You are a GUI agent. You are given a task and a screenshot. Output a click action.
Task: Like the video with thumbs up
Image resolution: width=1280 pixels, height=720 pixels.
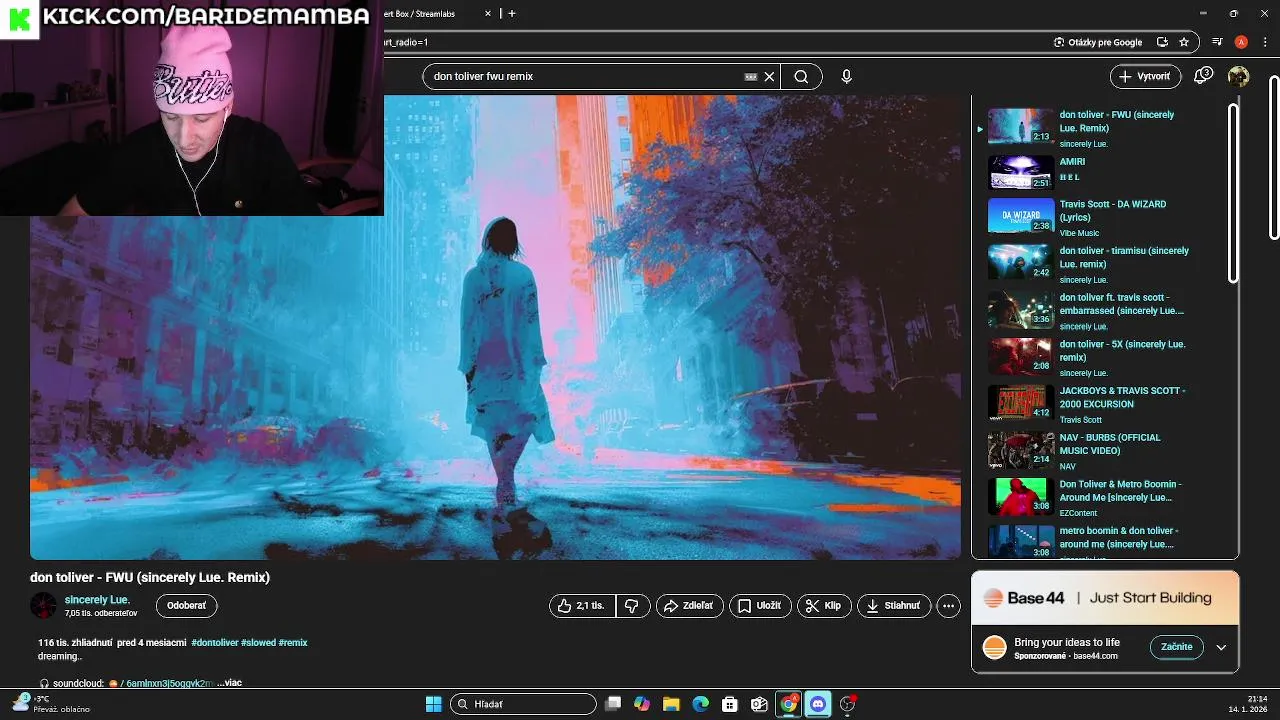pos(582,606)
